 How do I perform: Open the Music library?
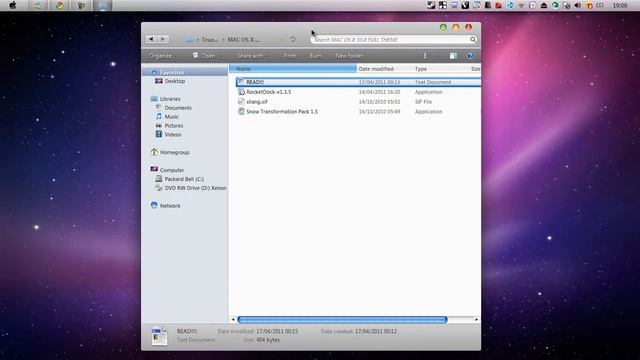point(171,117)
